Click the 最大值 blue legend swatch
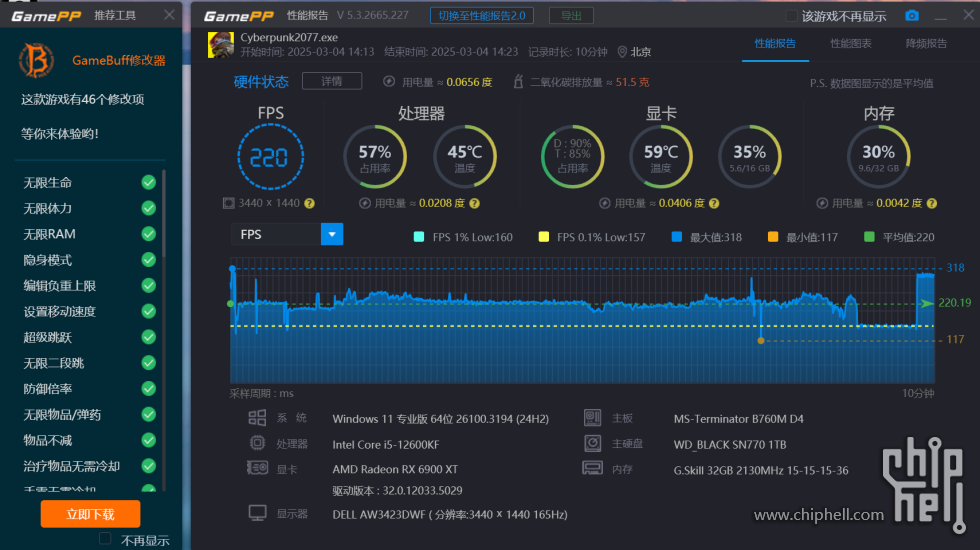This screenshot has height=550, width=980. click(676, 237)
